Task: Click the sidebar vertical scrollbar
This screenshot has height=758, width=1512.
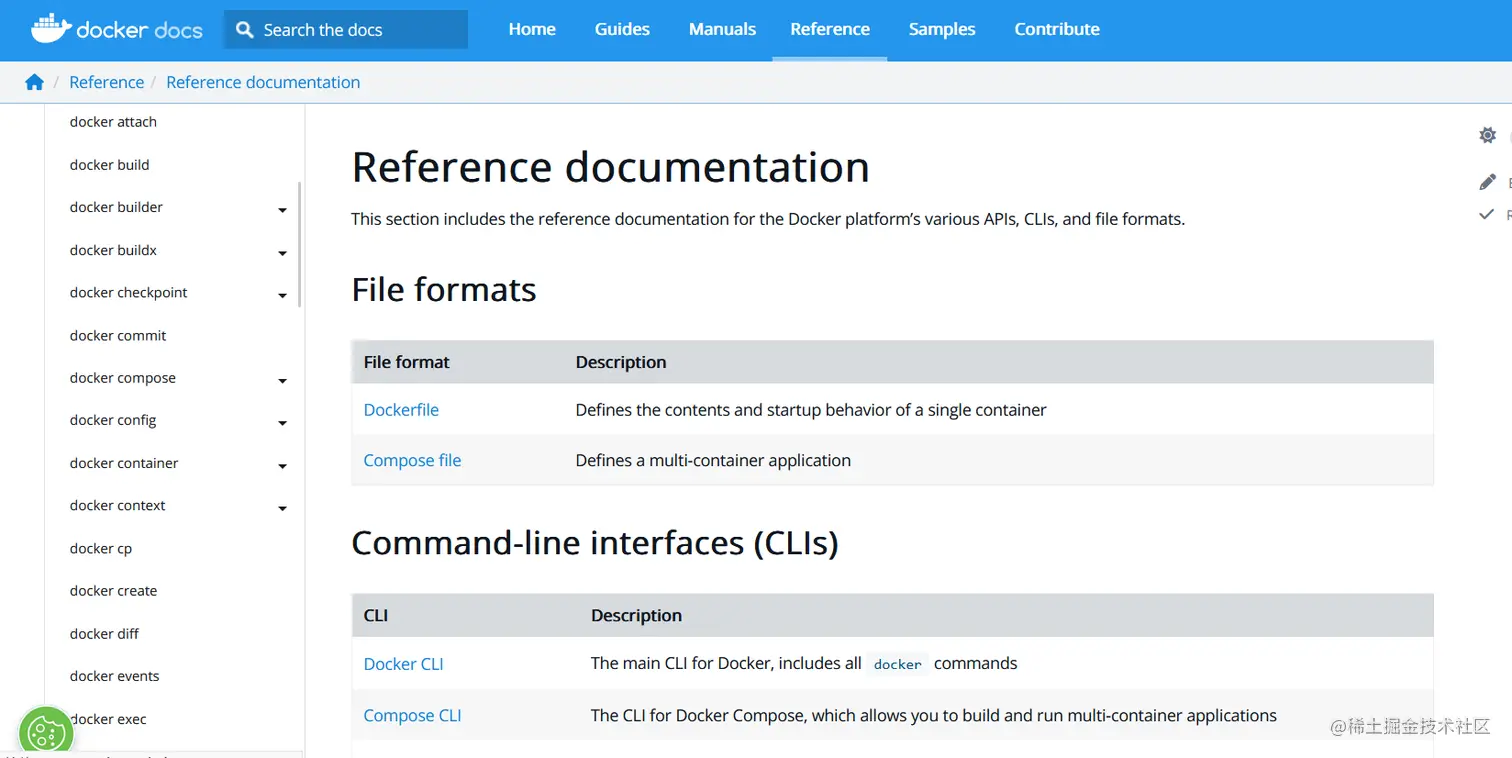Action: (x=300, y=244)
